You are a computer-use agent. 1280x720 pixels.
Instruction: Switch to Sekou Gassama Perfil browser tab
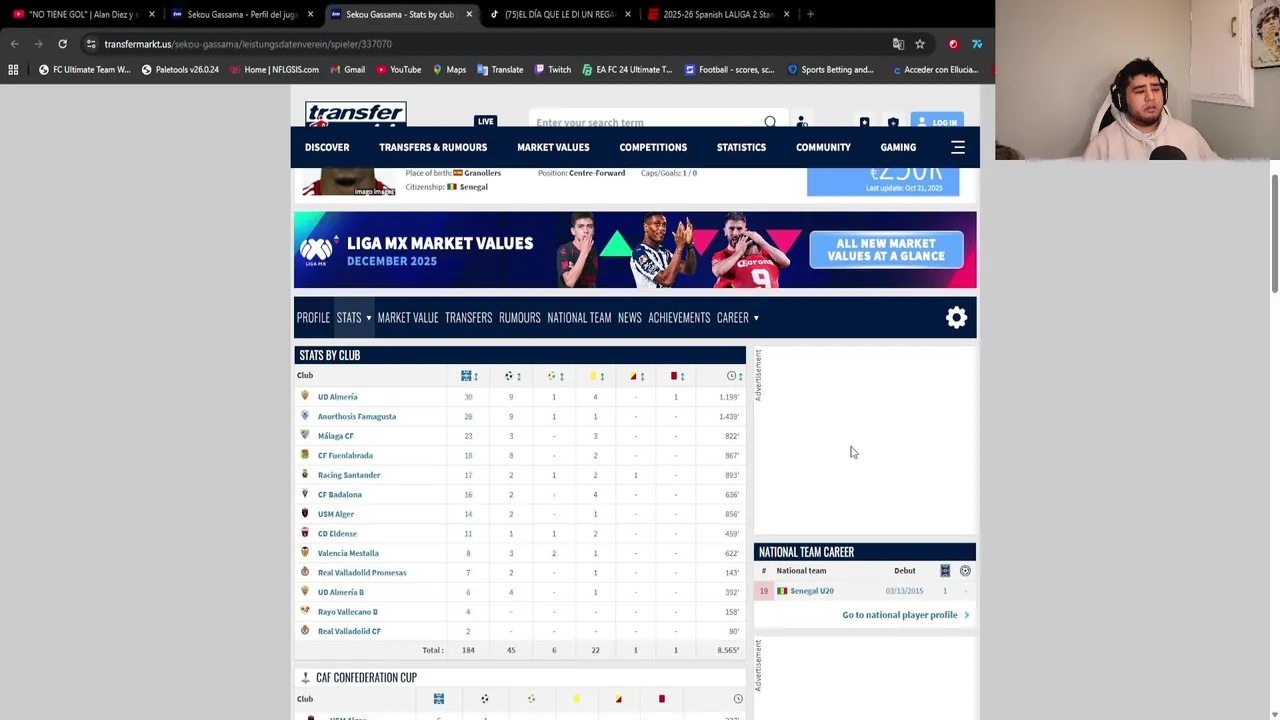pos(243,14)
